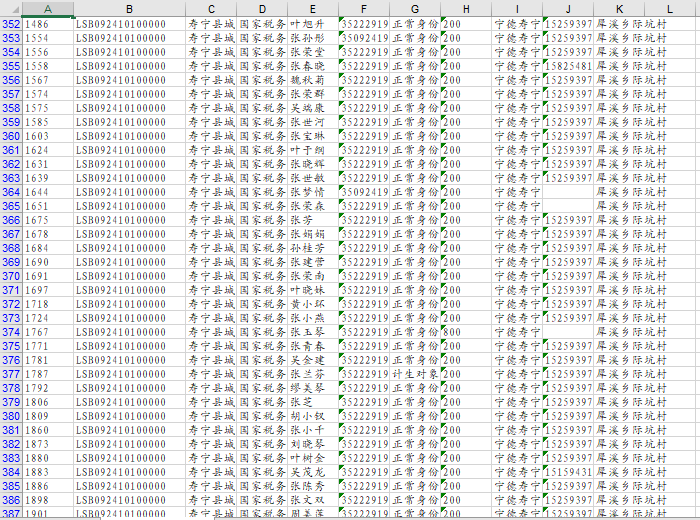Select column F header
700x520 pixels.
click(x=364, y=9)
